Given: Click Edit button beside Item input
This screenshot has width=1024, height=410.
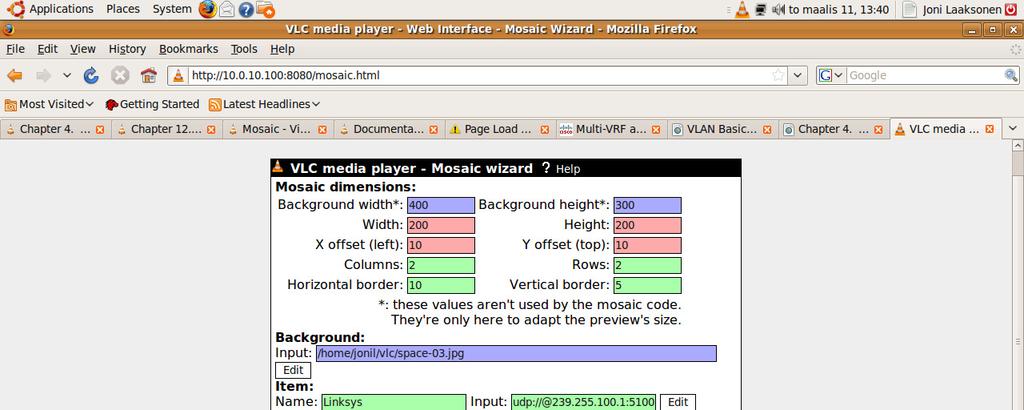Looking at the screenshot, I should pyautogui.click(x=678, y=402).
